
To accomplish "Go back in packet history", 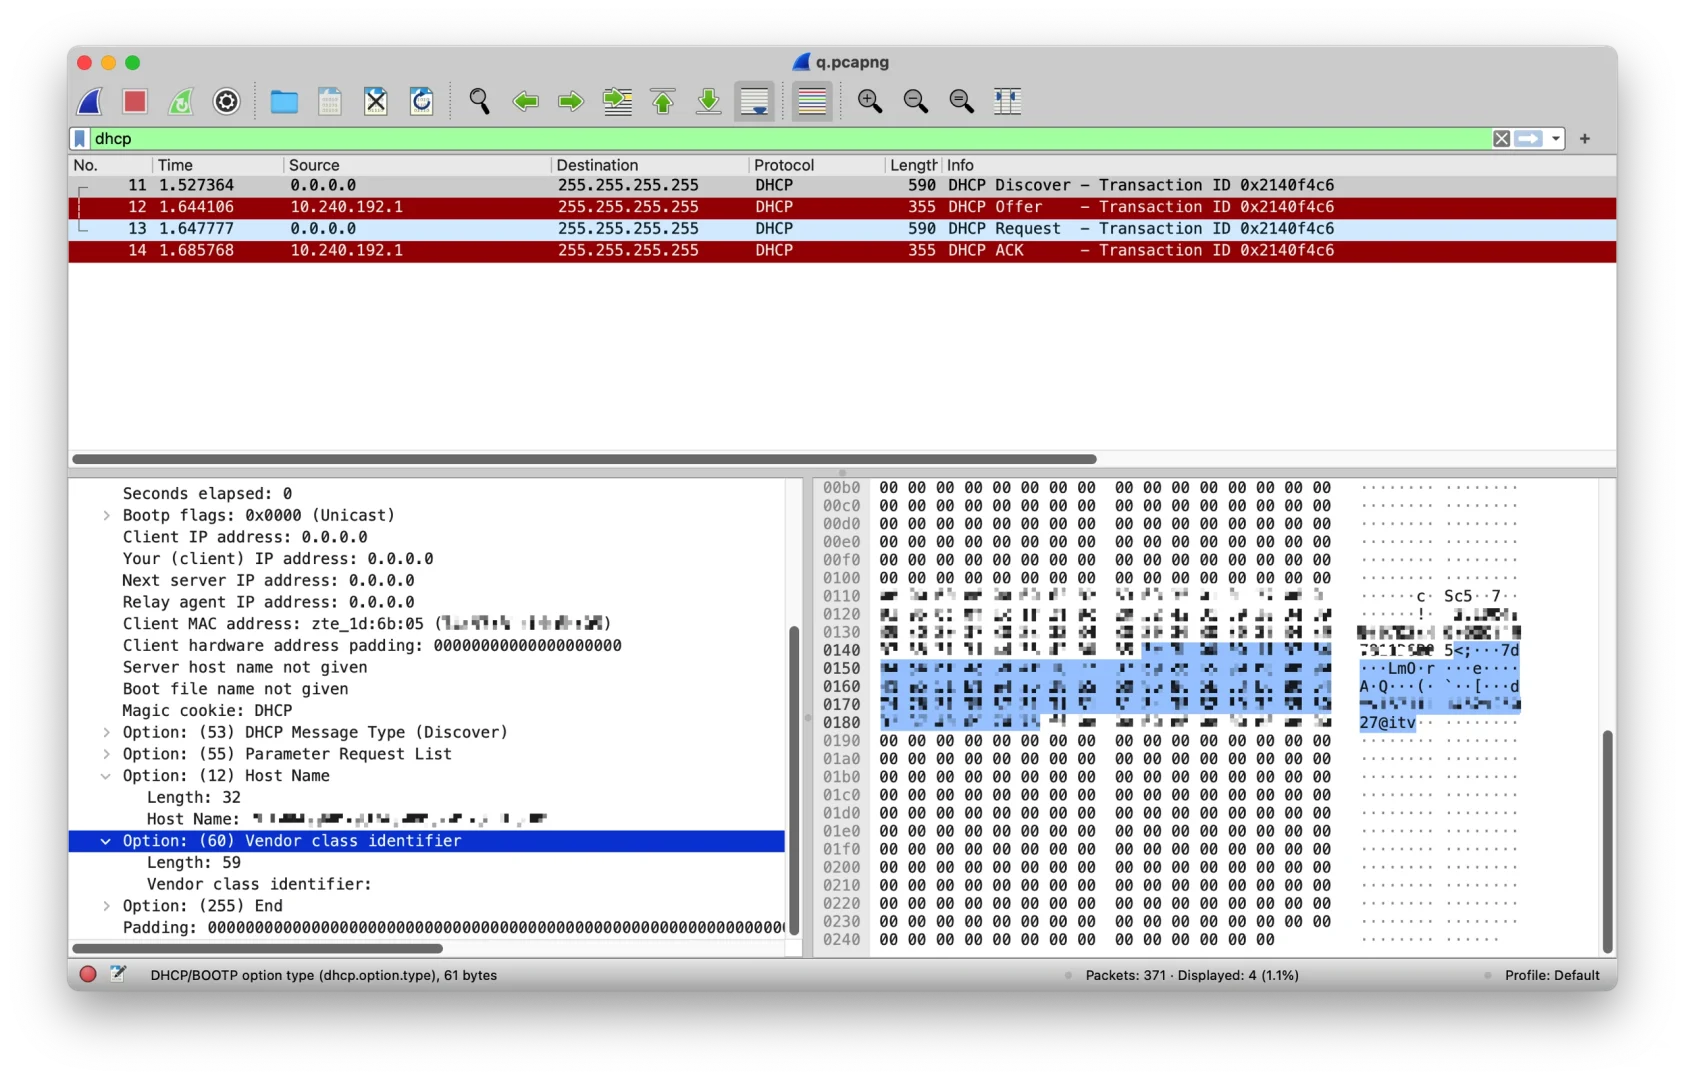I will (525, 101).
